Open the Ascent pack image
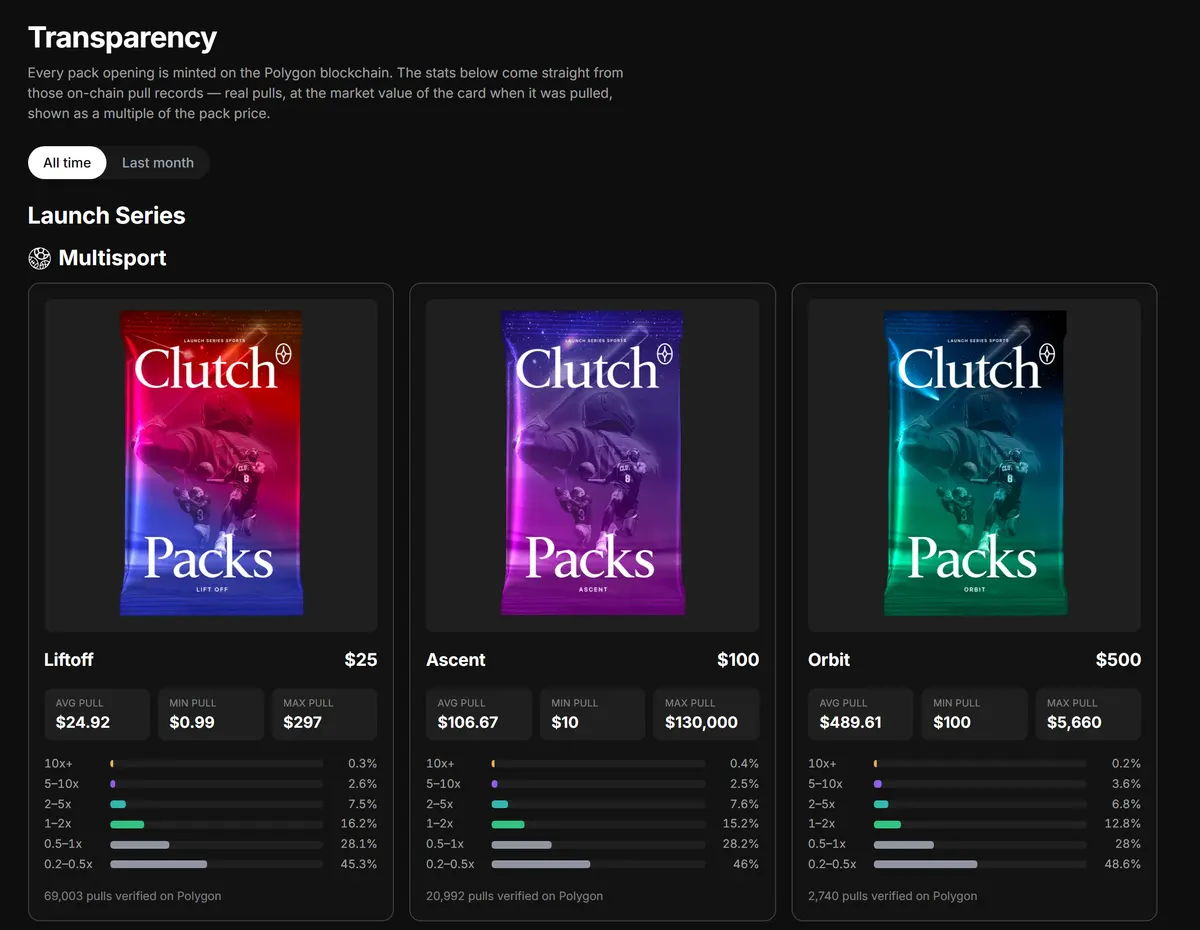1200x930 pixels. tap(593, 465)
